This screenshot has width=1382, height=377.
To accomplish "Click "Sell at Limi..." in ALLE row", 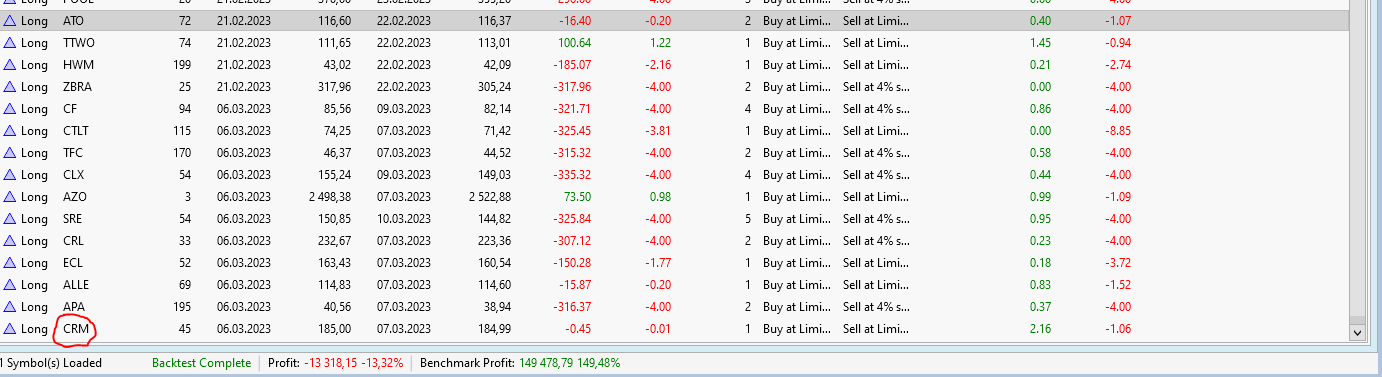I will (x=876, y=285).
